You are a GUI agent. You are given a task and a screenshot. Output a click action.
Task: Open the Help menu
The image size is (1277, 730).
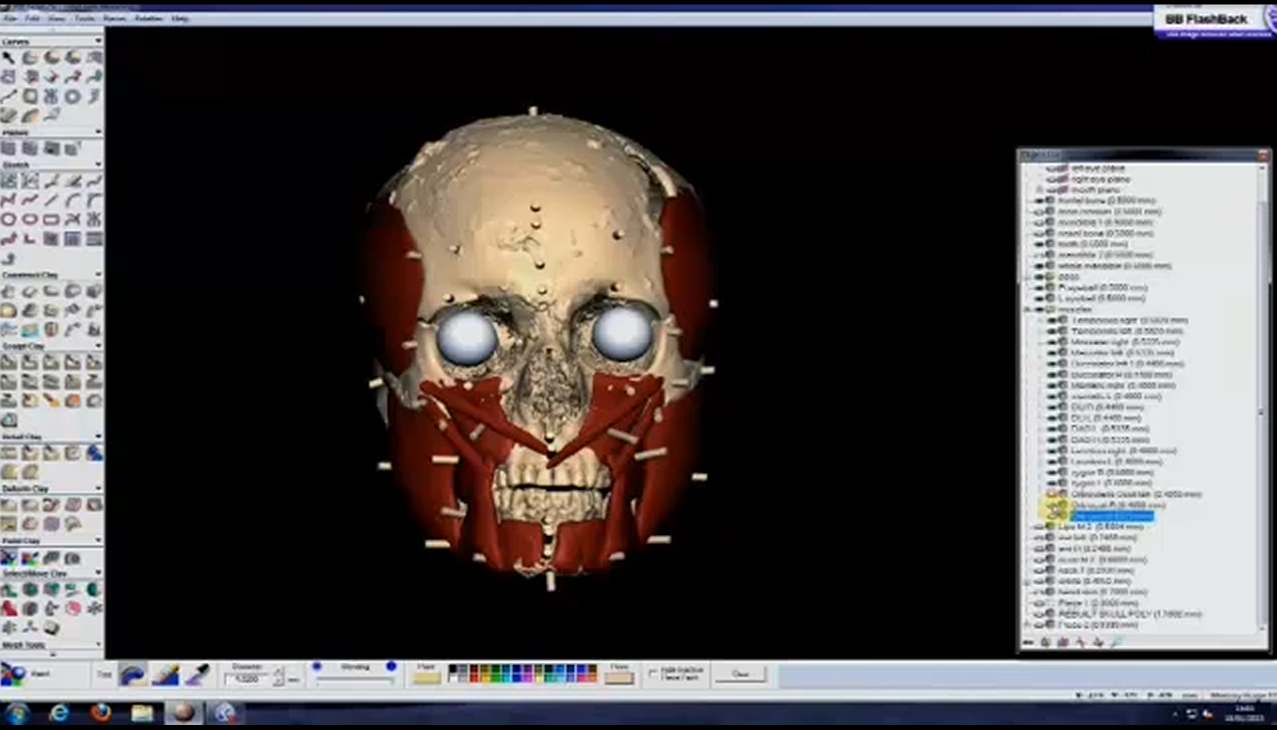click(180, 18)
